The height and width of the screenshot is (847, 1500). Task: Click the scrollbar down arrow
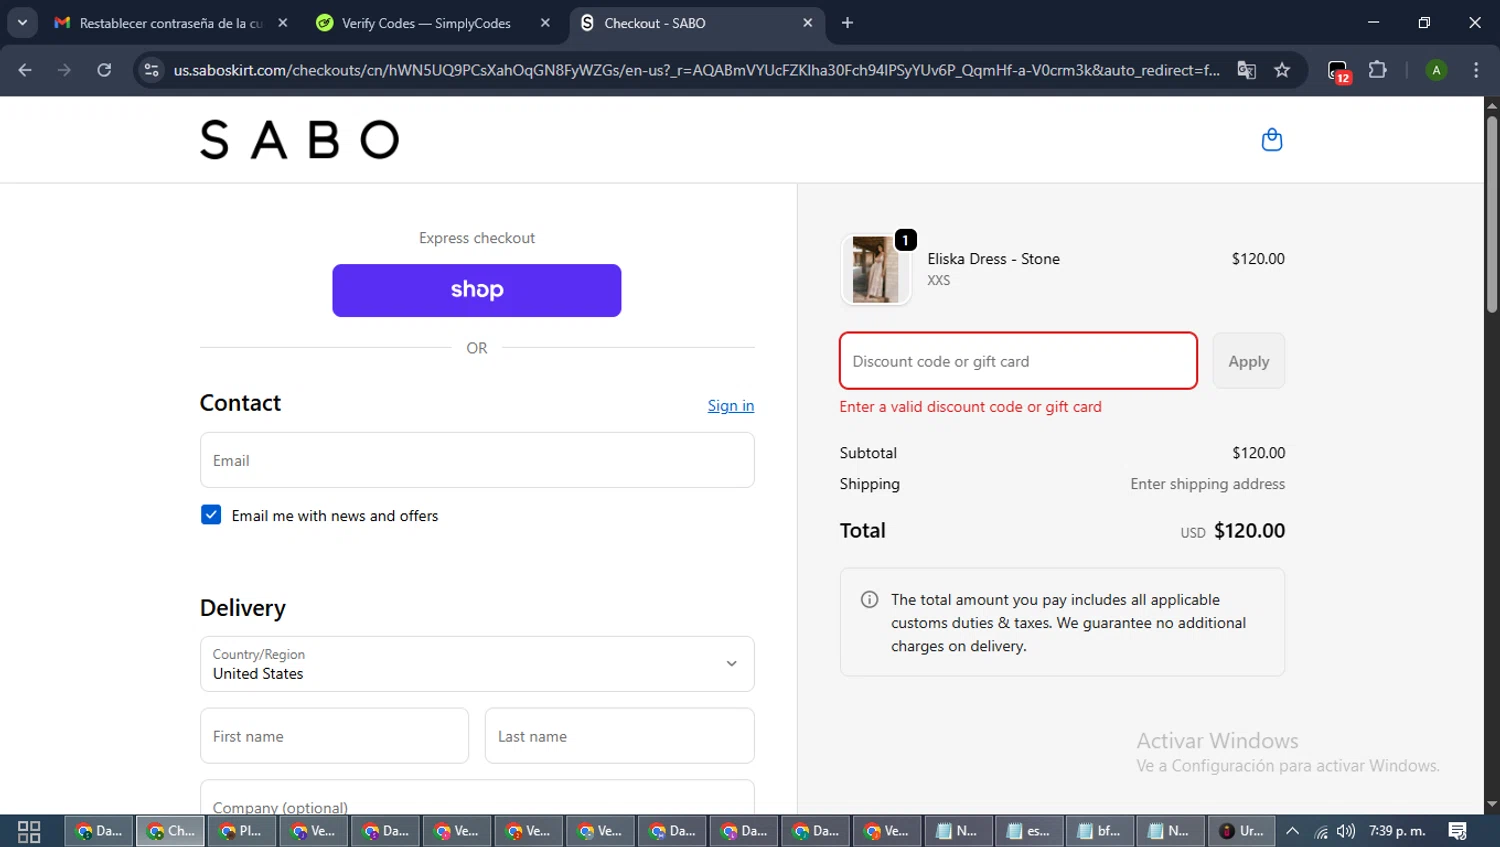[1491, 804]
